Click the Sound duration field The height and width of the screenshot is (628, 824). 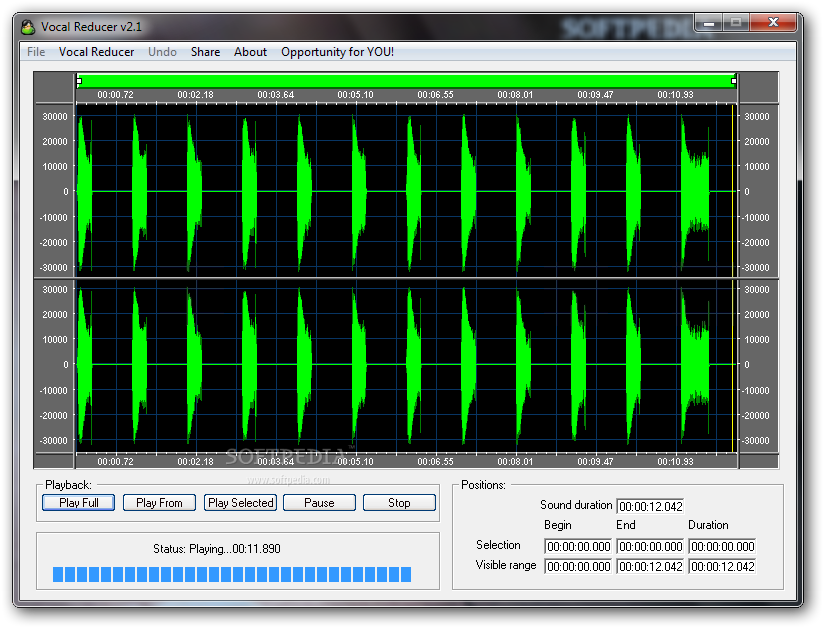650,507
